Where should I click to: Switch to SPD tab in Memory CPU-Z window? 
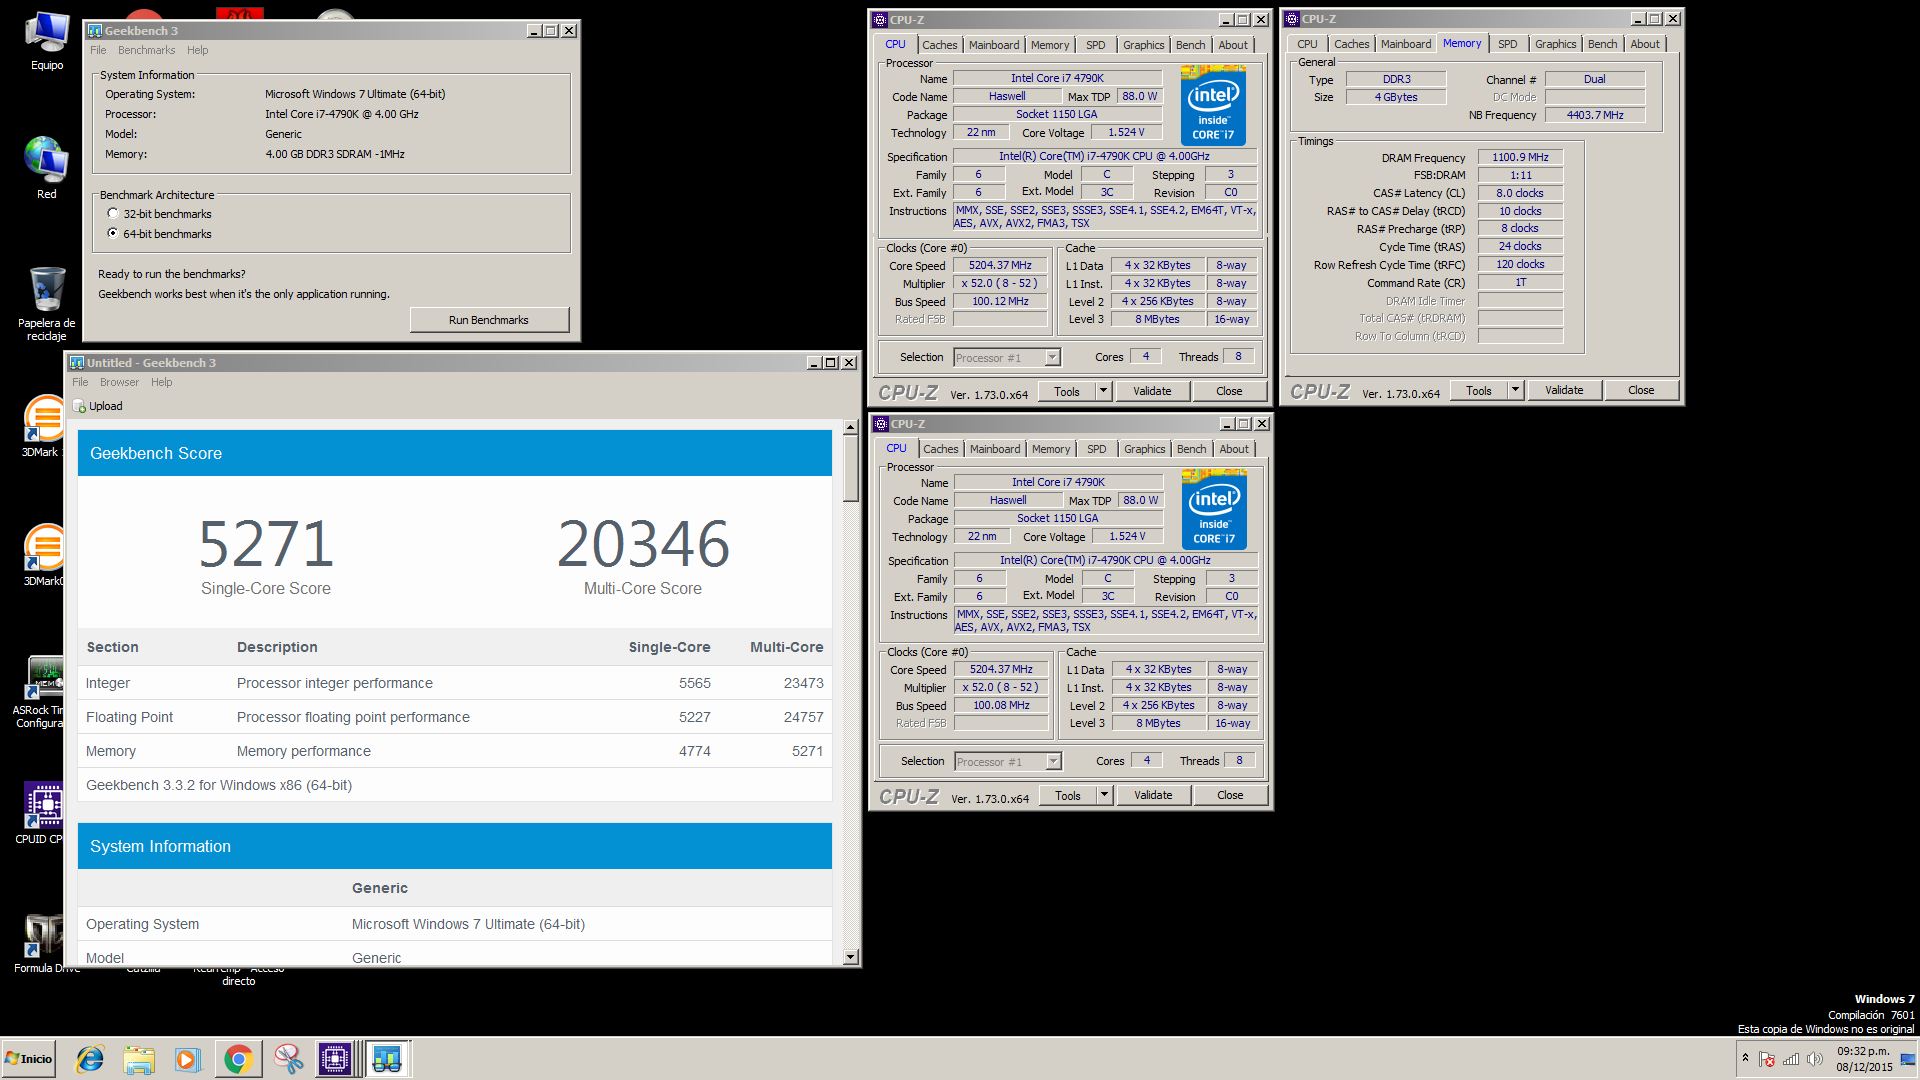(x=1507, y=44)
